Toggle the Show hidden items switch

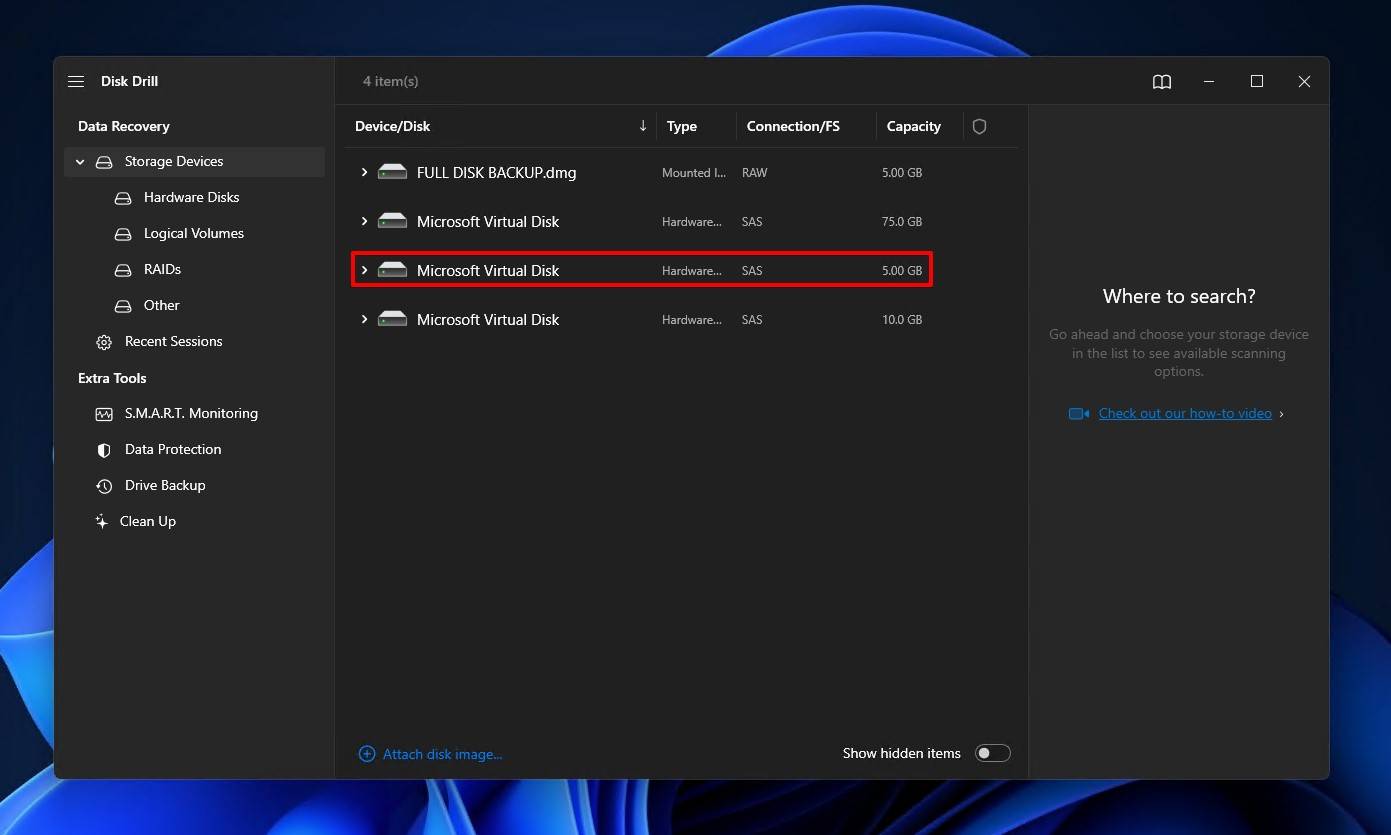993,753
